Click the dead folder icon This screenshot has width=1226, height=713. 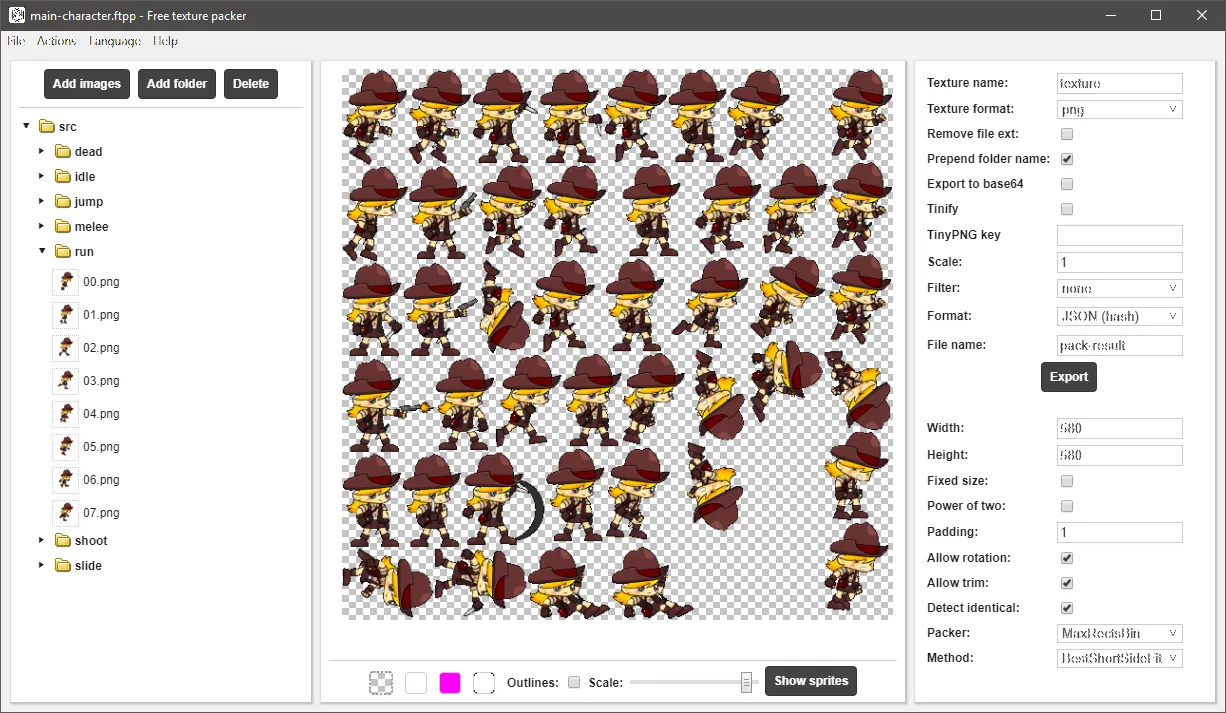62,152
